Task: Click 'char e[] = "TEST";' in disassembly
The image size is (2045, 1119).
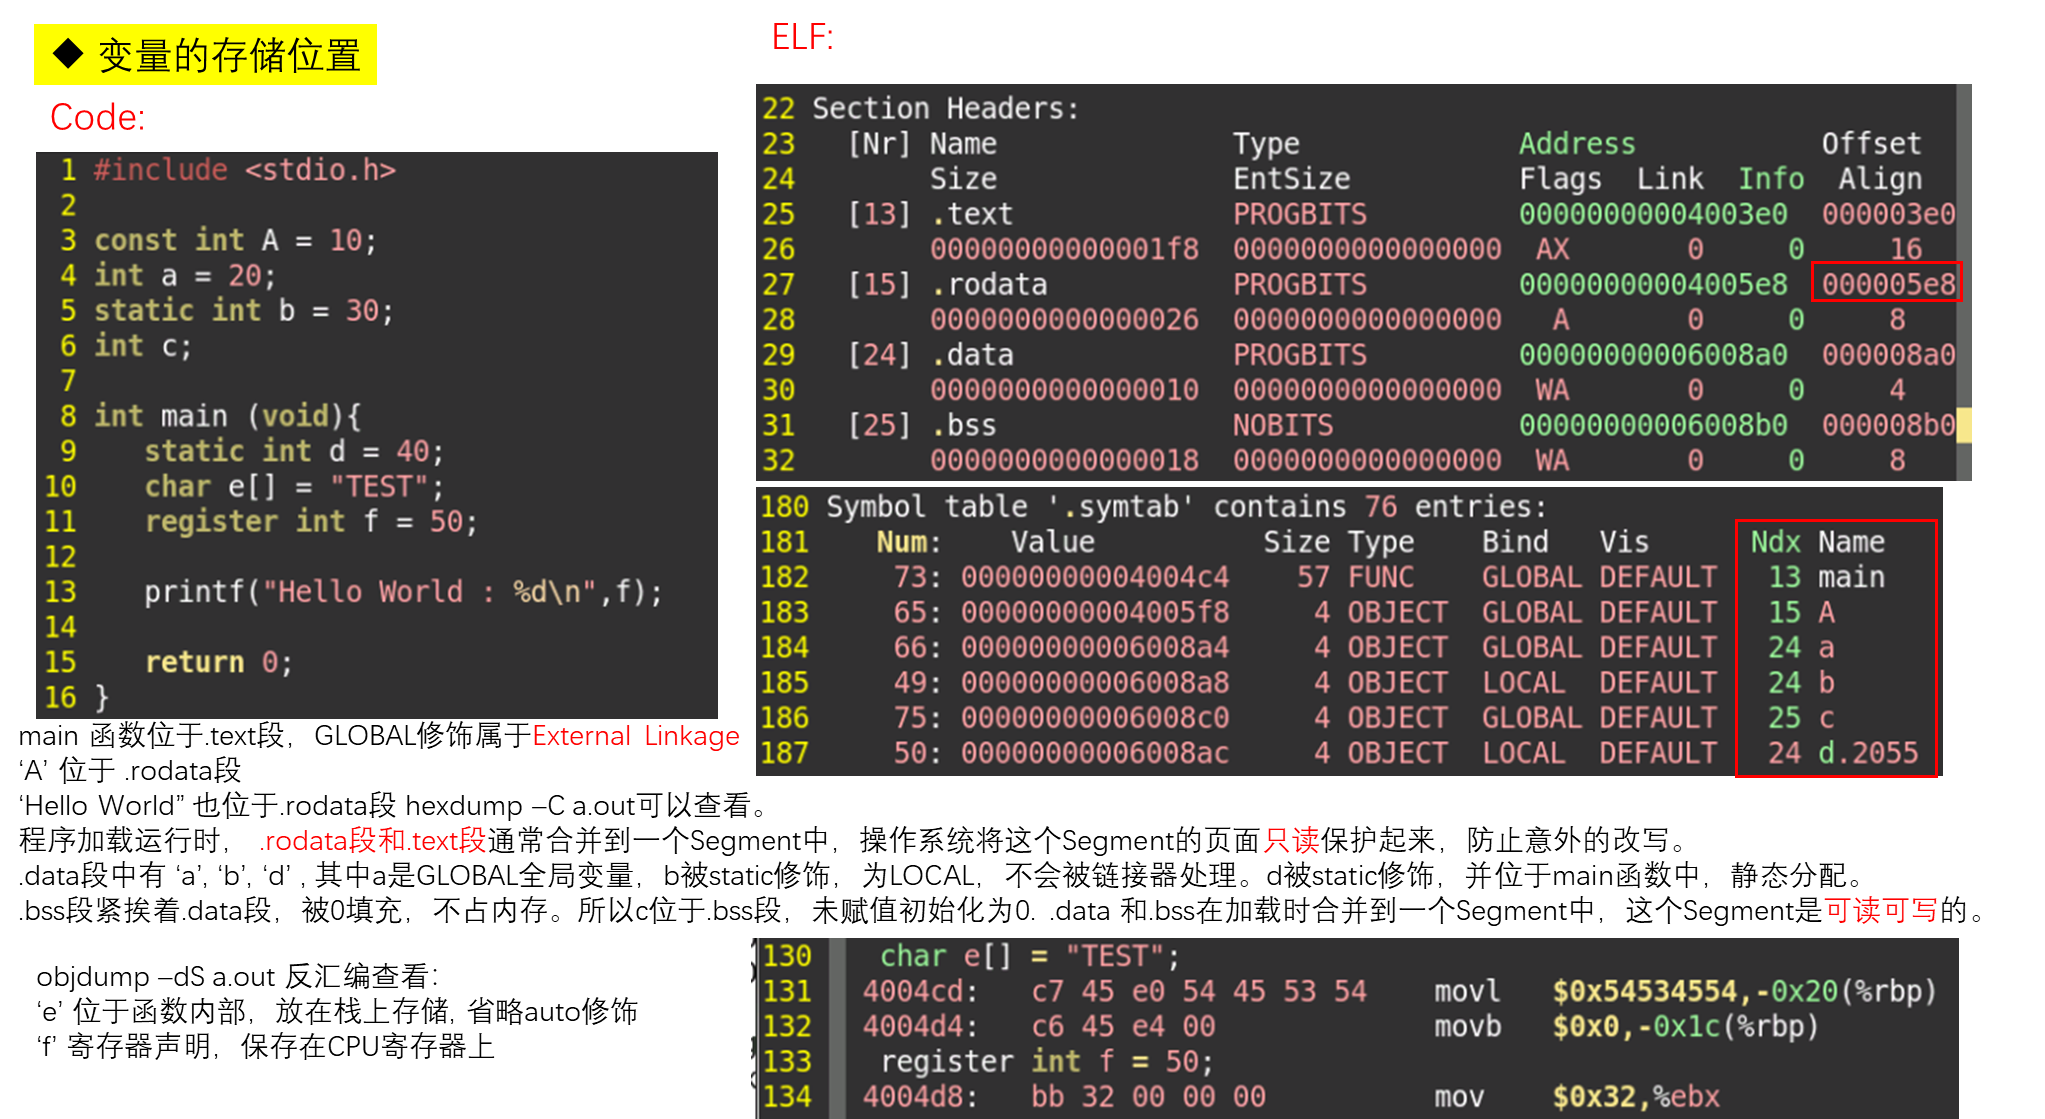Action: (1029, 956)
